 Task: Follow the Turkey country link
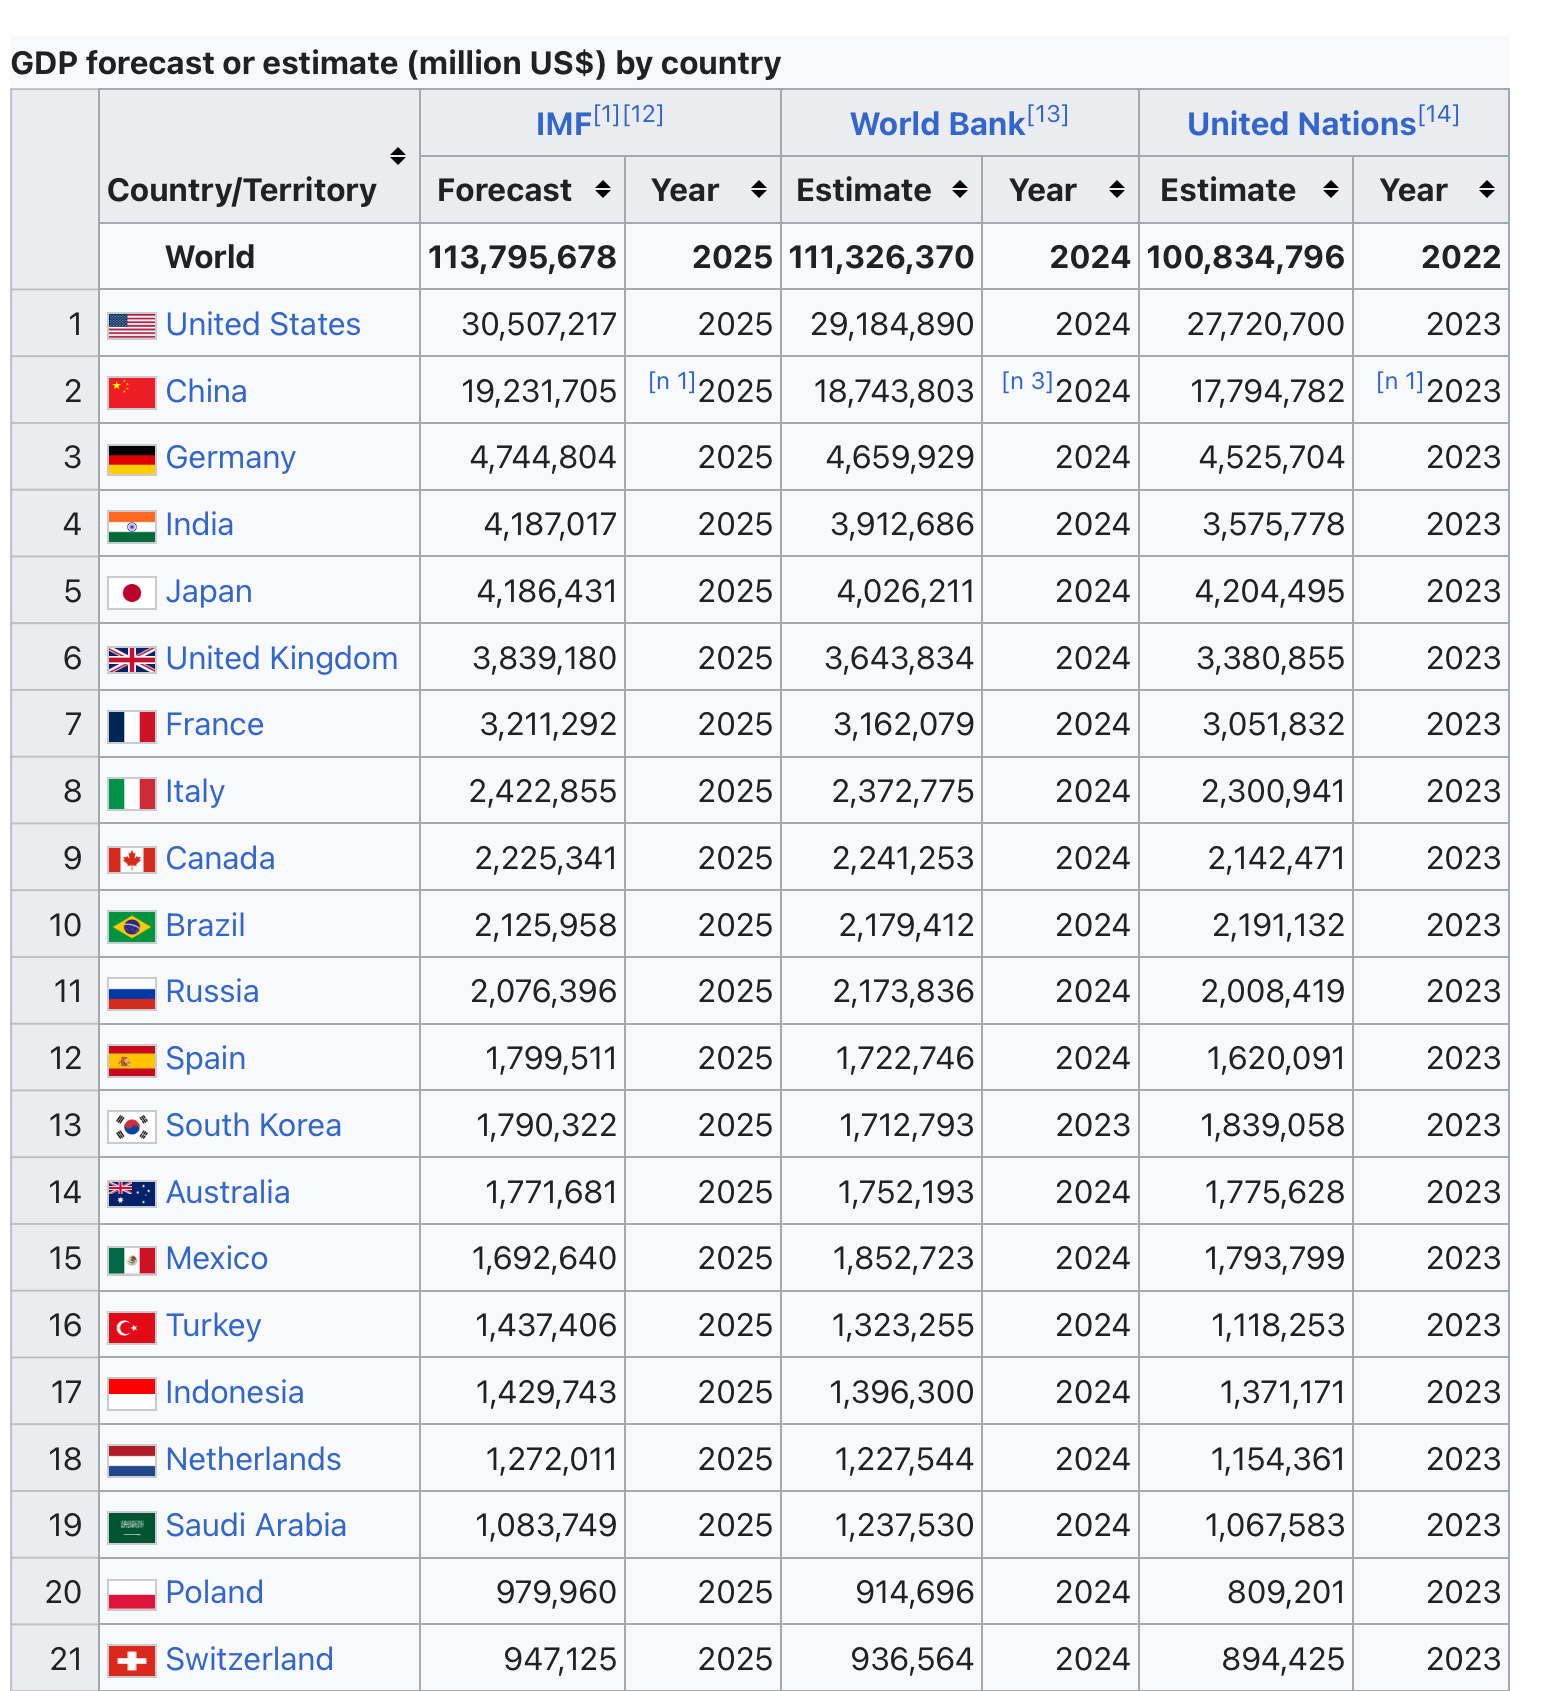[x=214, y=1326]
